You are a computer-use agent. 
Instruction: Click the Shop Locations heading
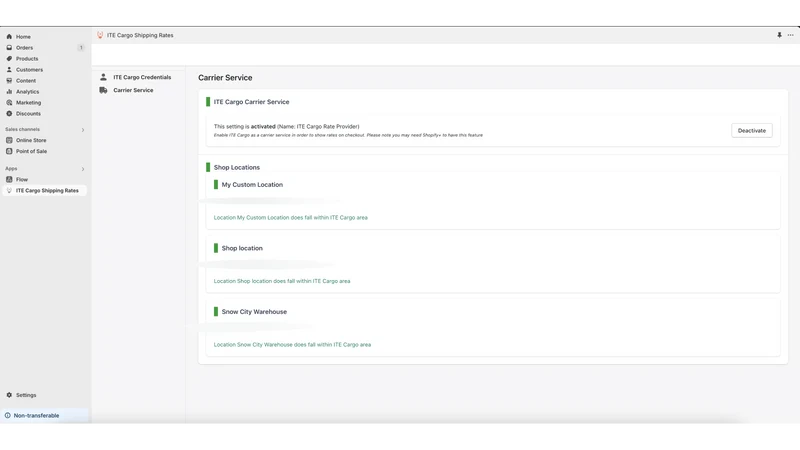pos(237,167)
